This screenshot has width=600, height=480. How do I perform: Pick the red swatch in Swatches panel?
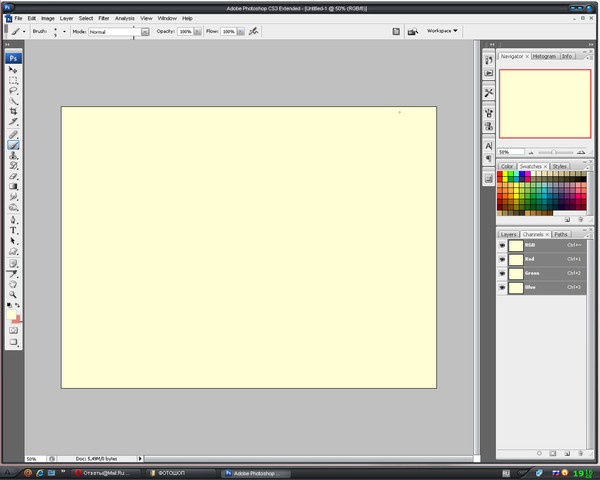click(x=499, y=174)
